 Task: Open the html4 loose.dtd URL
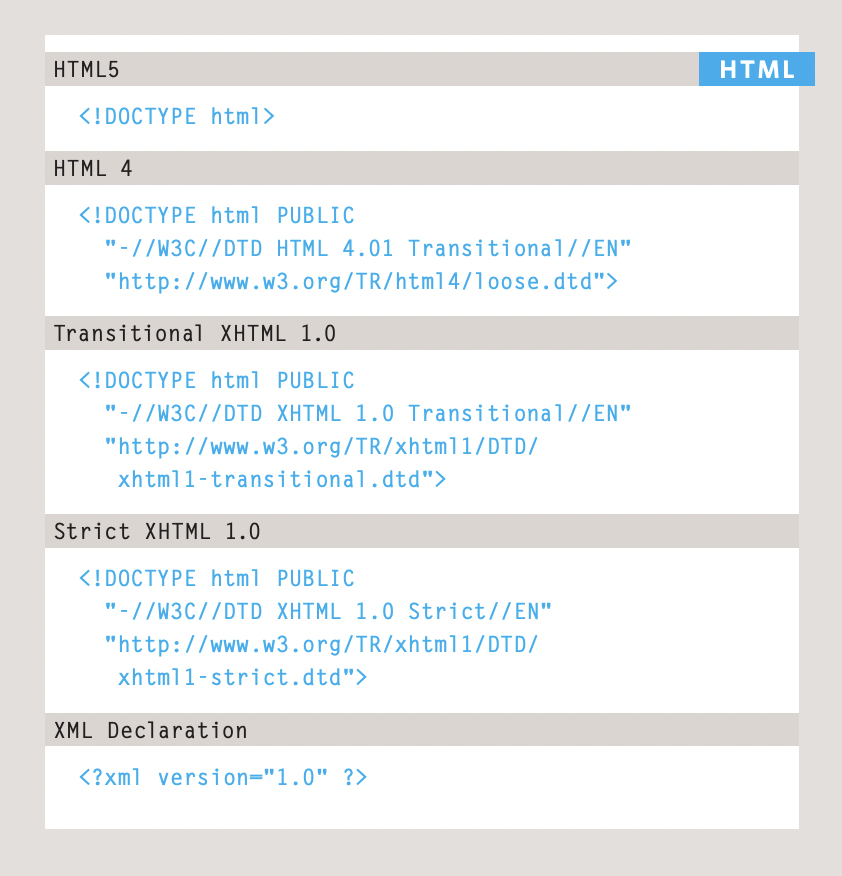(x=361, y=282)
